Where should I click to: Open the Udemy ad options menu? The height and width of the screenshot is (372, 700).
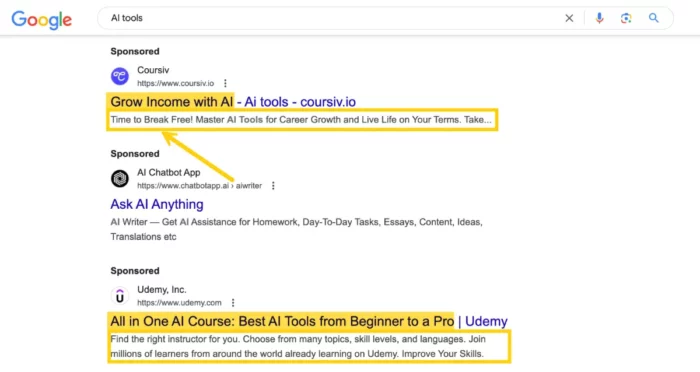[233, 303]
